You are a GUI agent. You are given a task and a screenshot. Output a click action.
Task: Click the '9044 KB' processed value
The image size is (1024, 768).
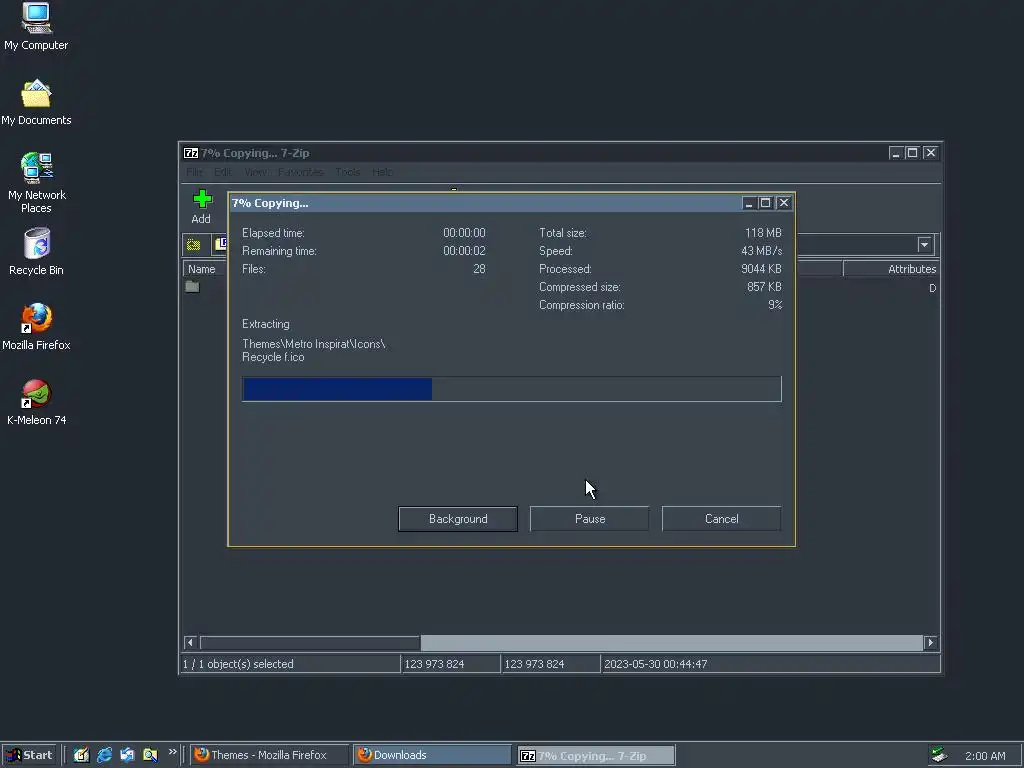tap(761, 268)
